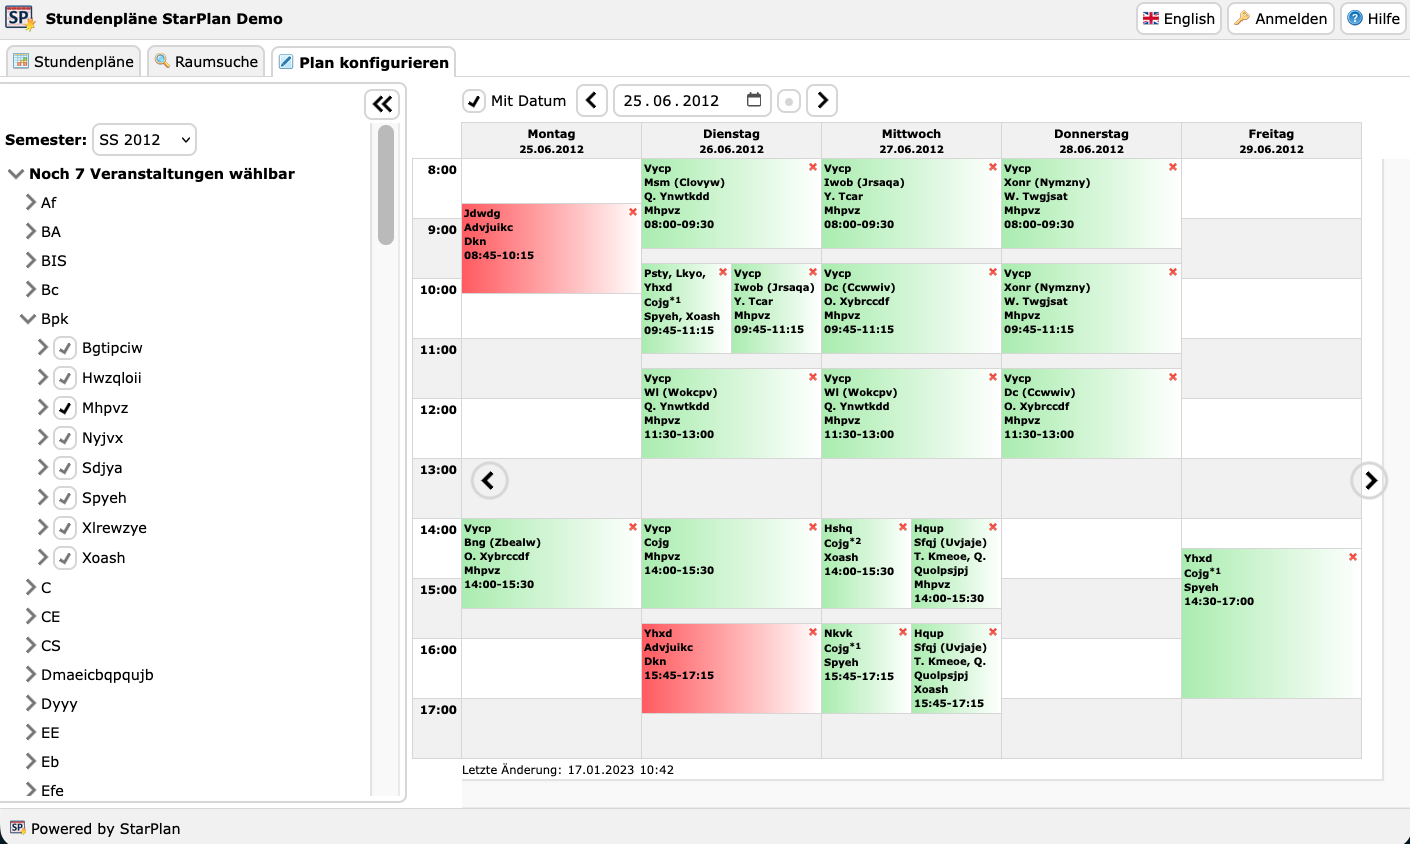Switch to the Raumsuche tab
The image size is (1410, 844).
206,62
